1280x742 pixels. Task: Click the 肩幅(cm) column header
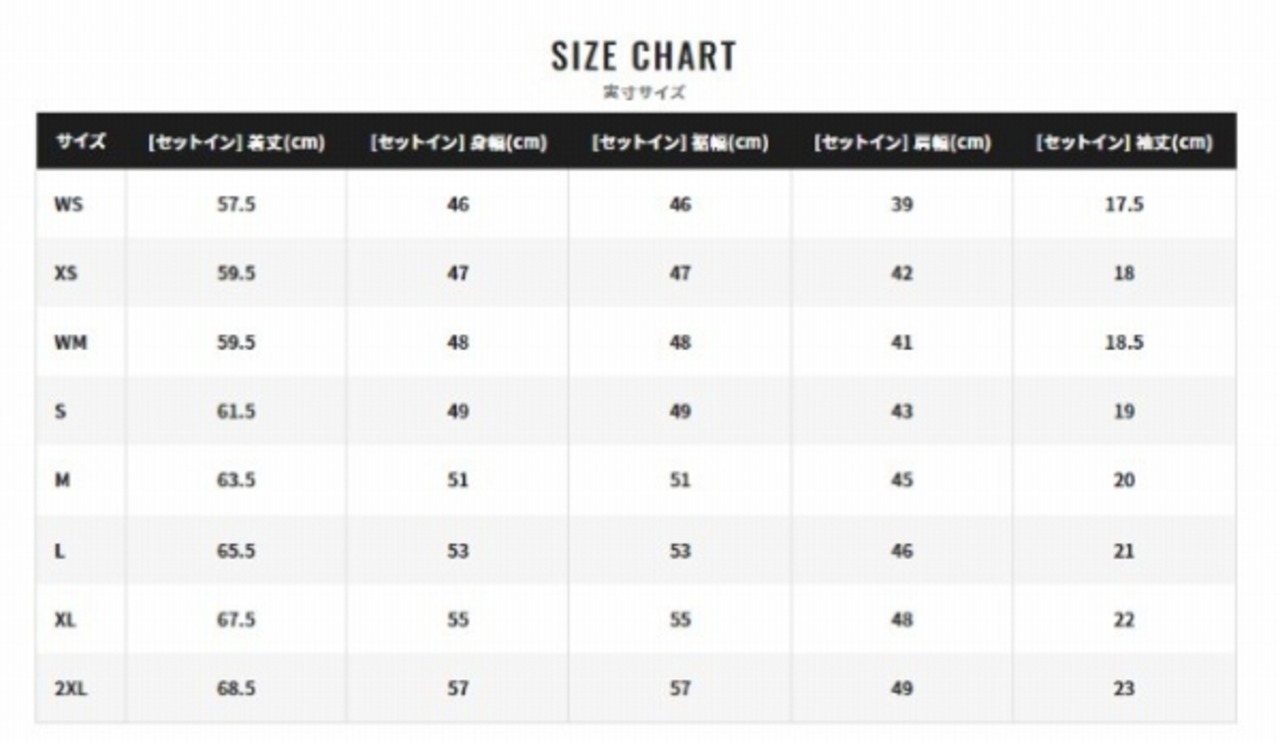[x=902, y=142]
